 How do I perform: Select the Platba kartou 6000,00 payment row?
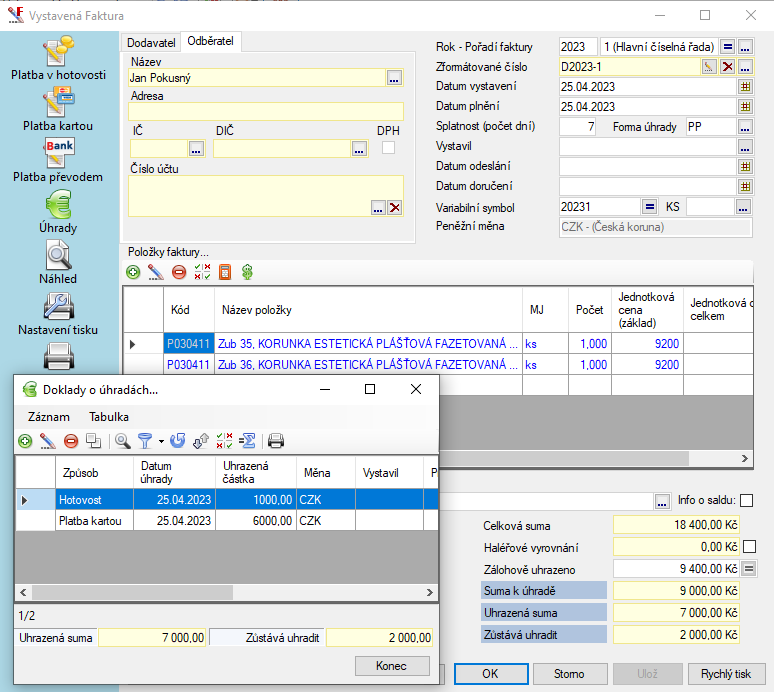(227, 521)
